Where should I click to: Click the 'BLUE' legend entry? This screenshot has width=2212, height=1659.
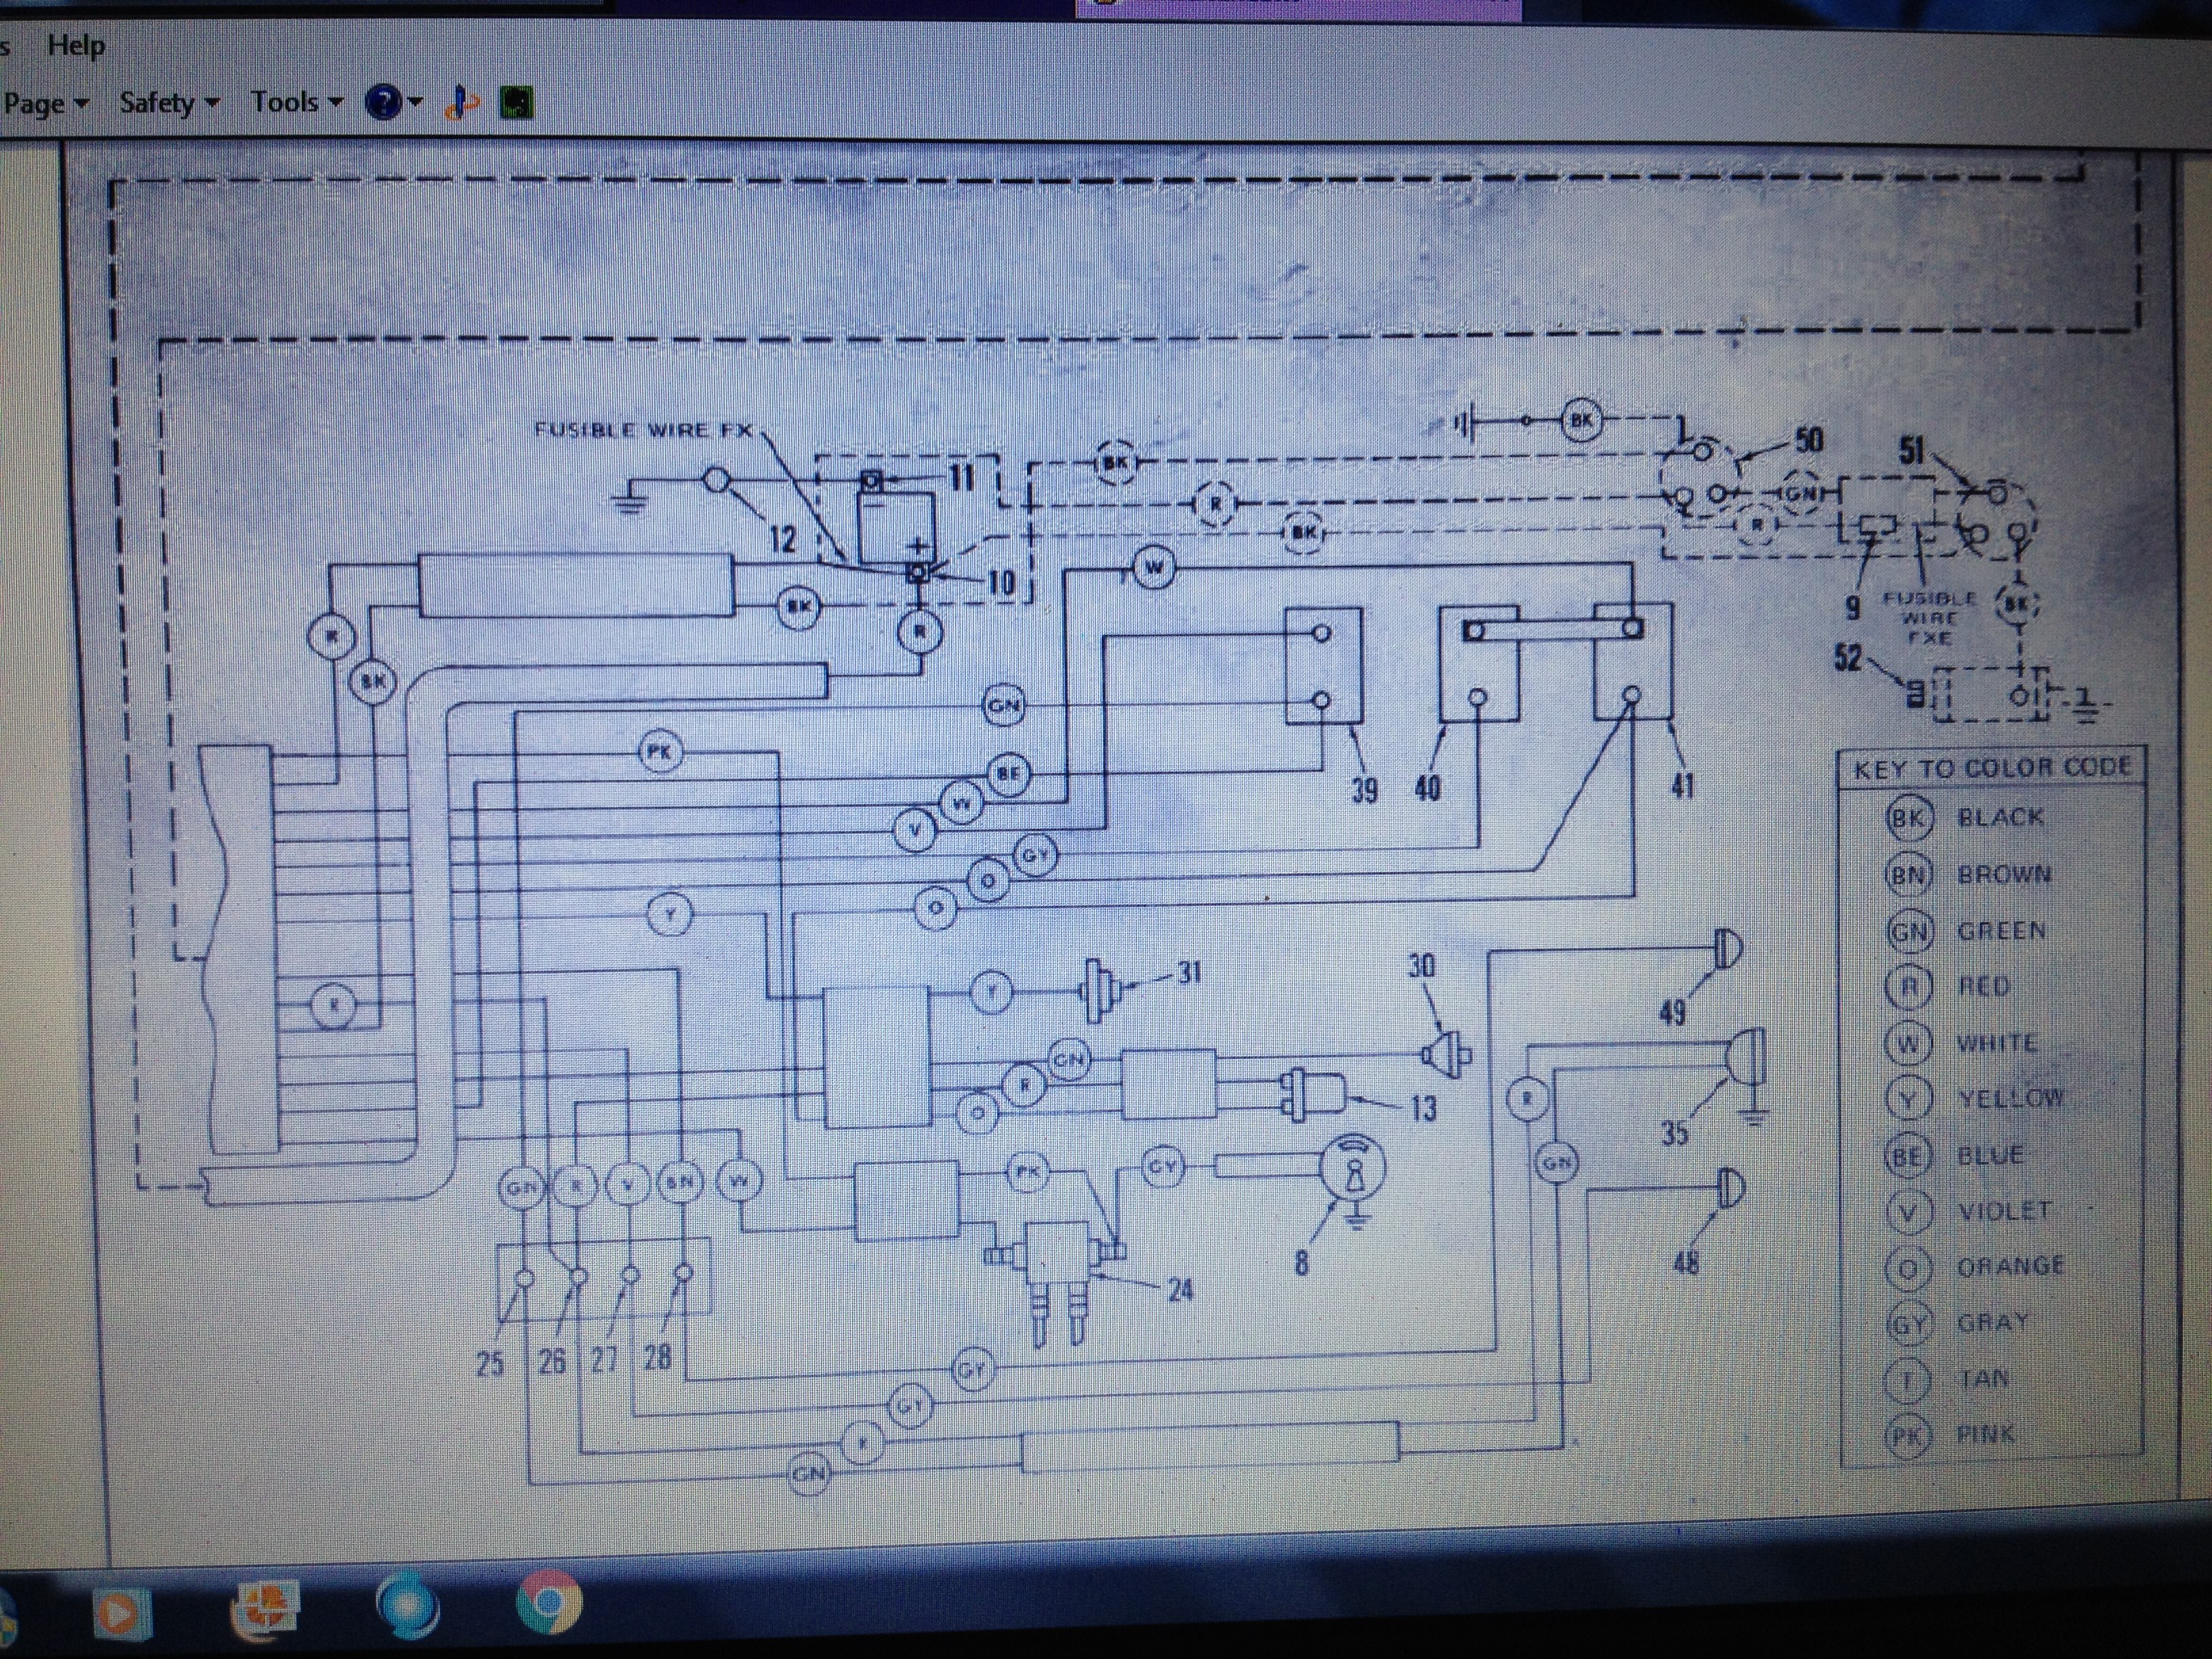[x=1990, y=1155]
